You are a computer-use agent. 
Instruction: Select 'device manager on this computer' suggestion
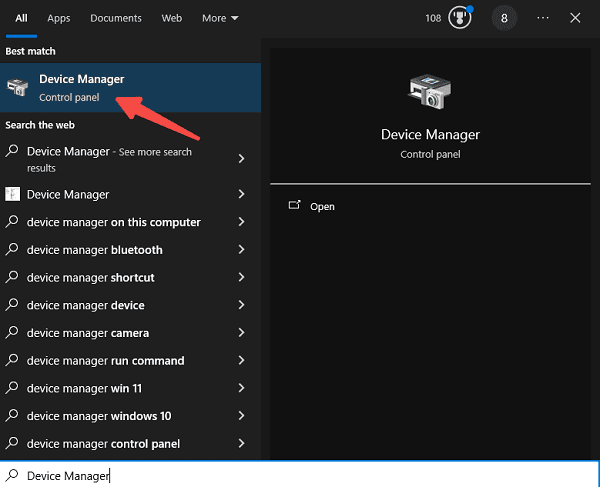(x=114, y=222)
